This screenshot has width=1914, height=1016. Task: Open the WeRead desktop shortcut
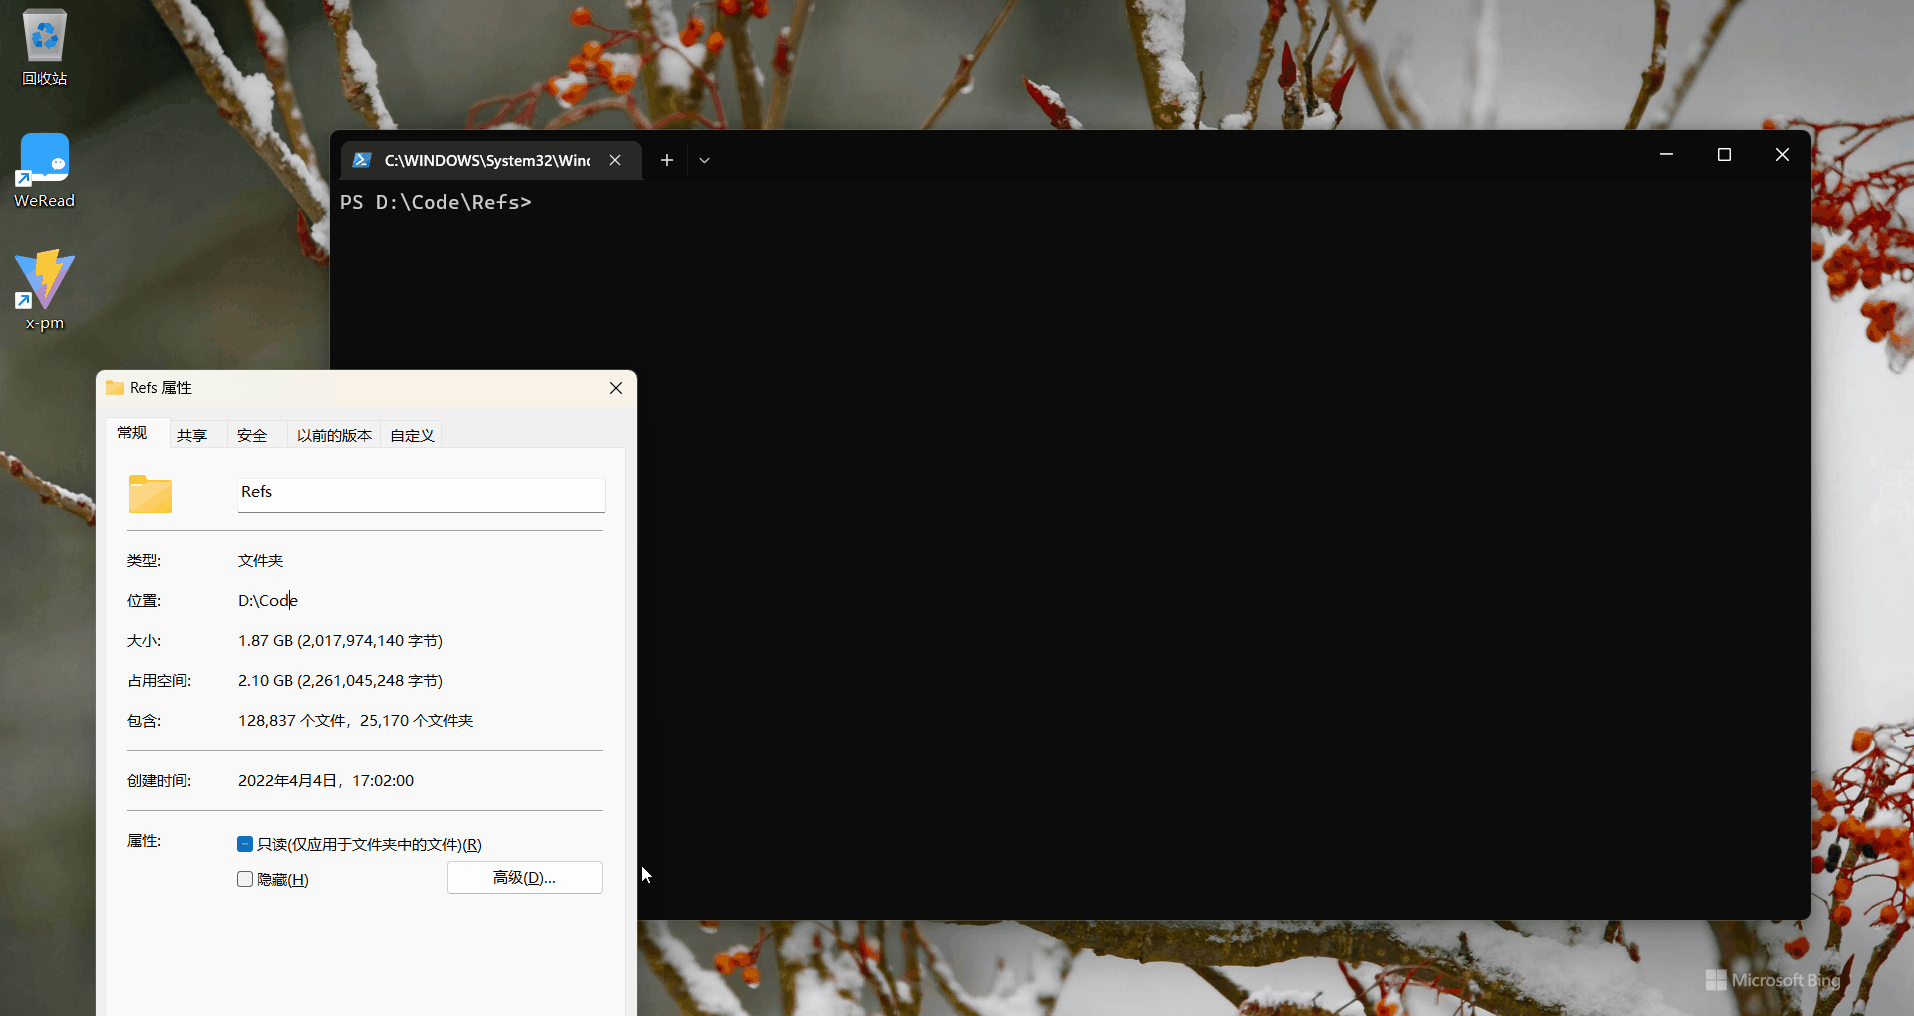click(x=44, y=170)
